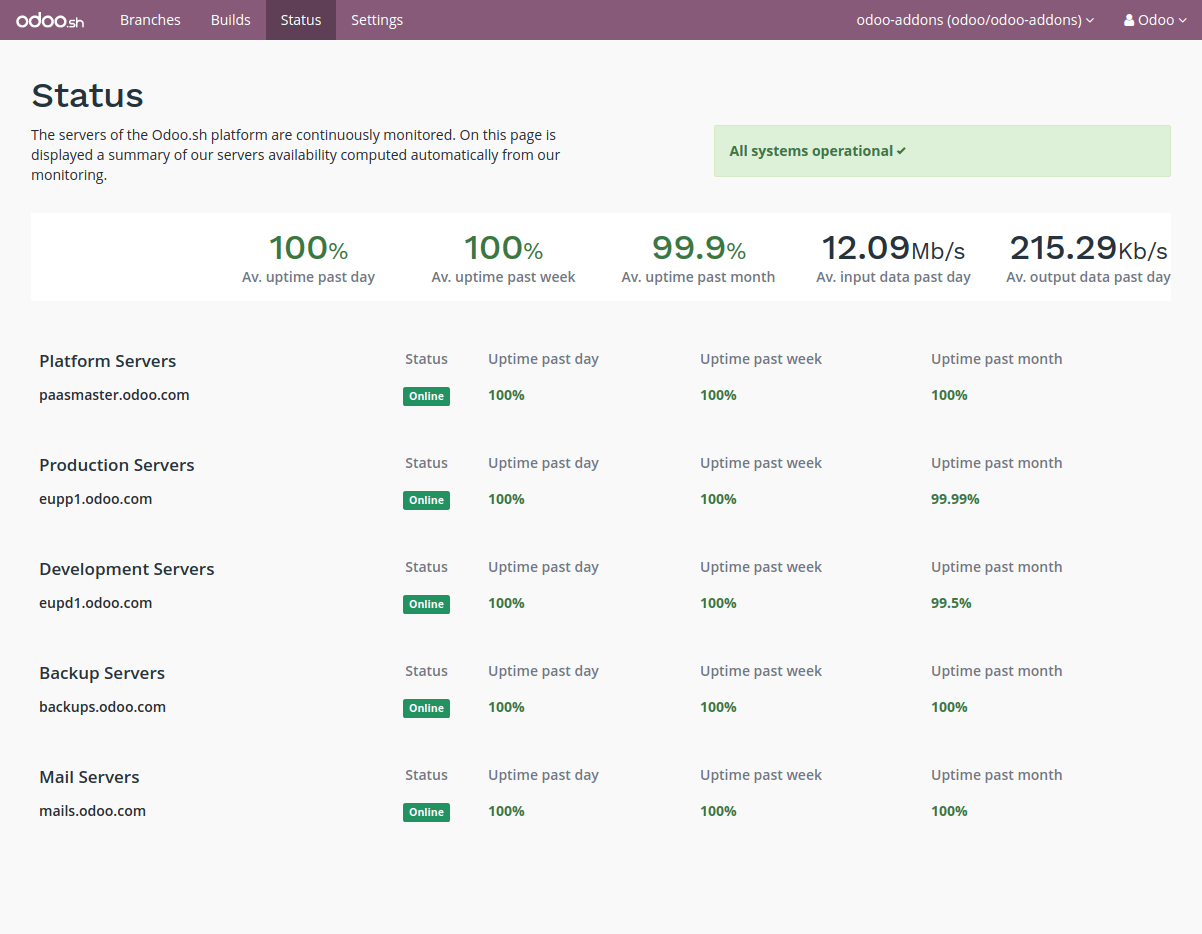Open the Builds tab
The image size is (1202, 934).
230,20
